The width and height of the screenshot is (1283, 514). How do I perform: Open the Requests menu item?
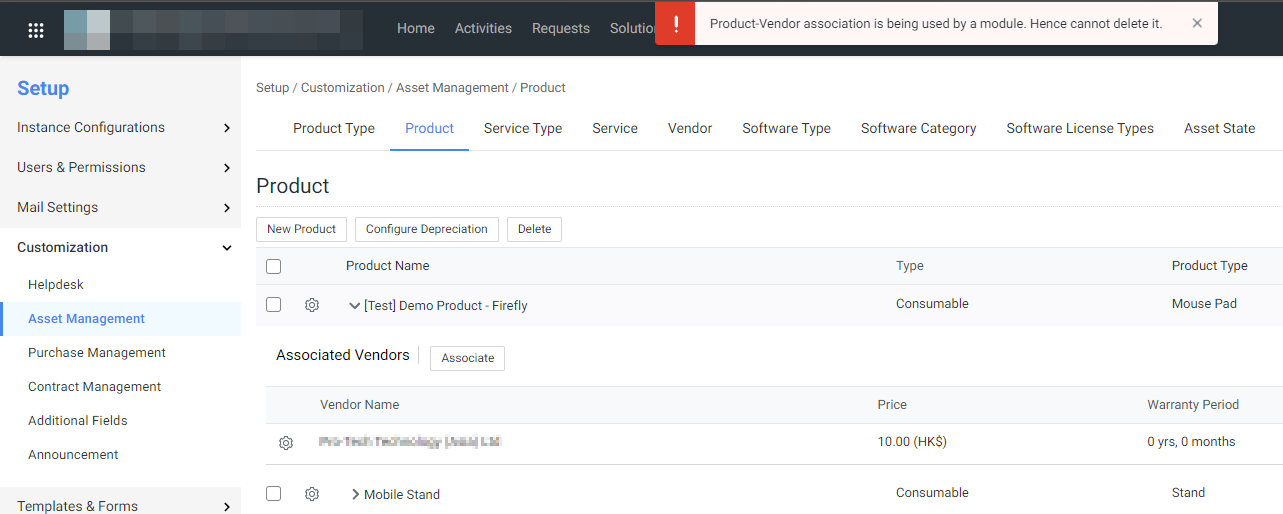click(x=561, y=28)
